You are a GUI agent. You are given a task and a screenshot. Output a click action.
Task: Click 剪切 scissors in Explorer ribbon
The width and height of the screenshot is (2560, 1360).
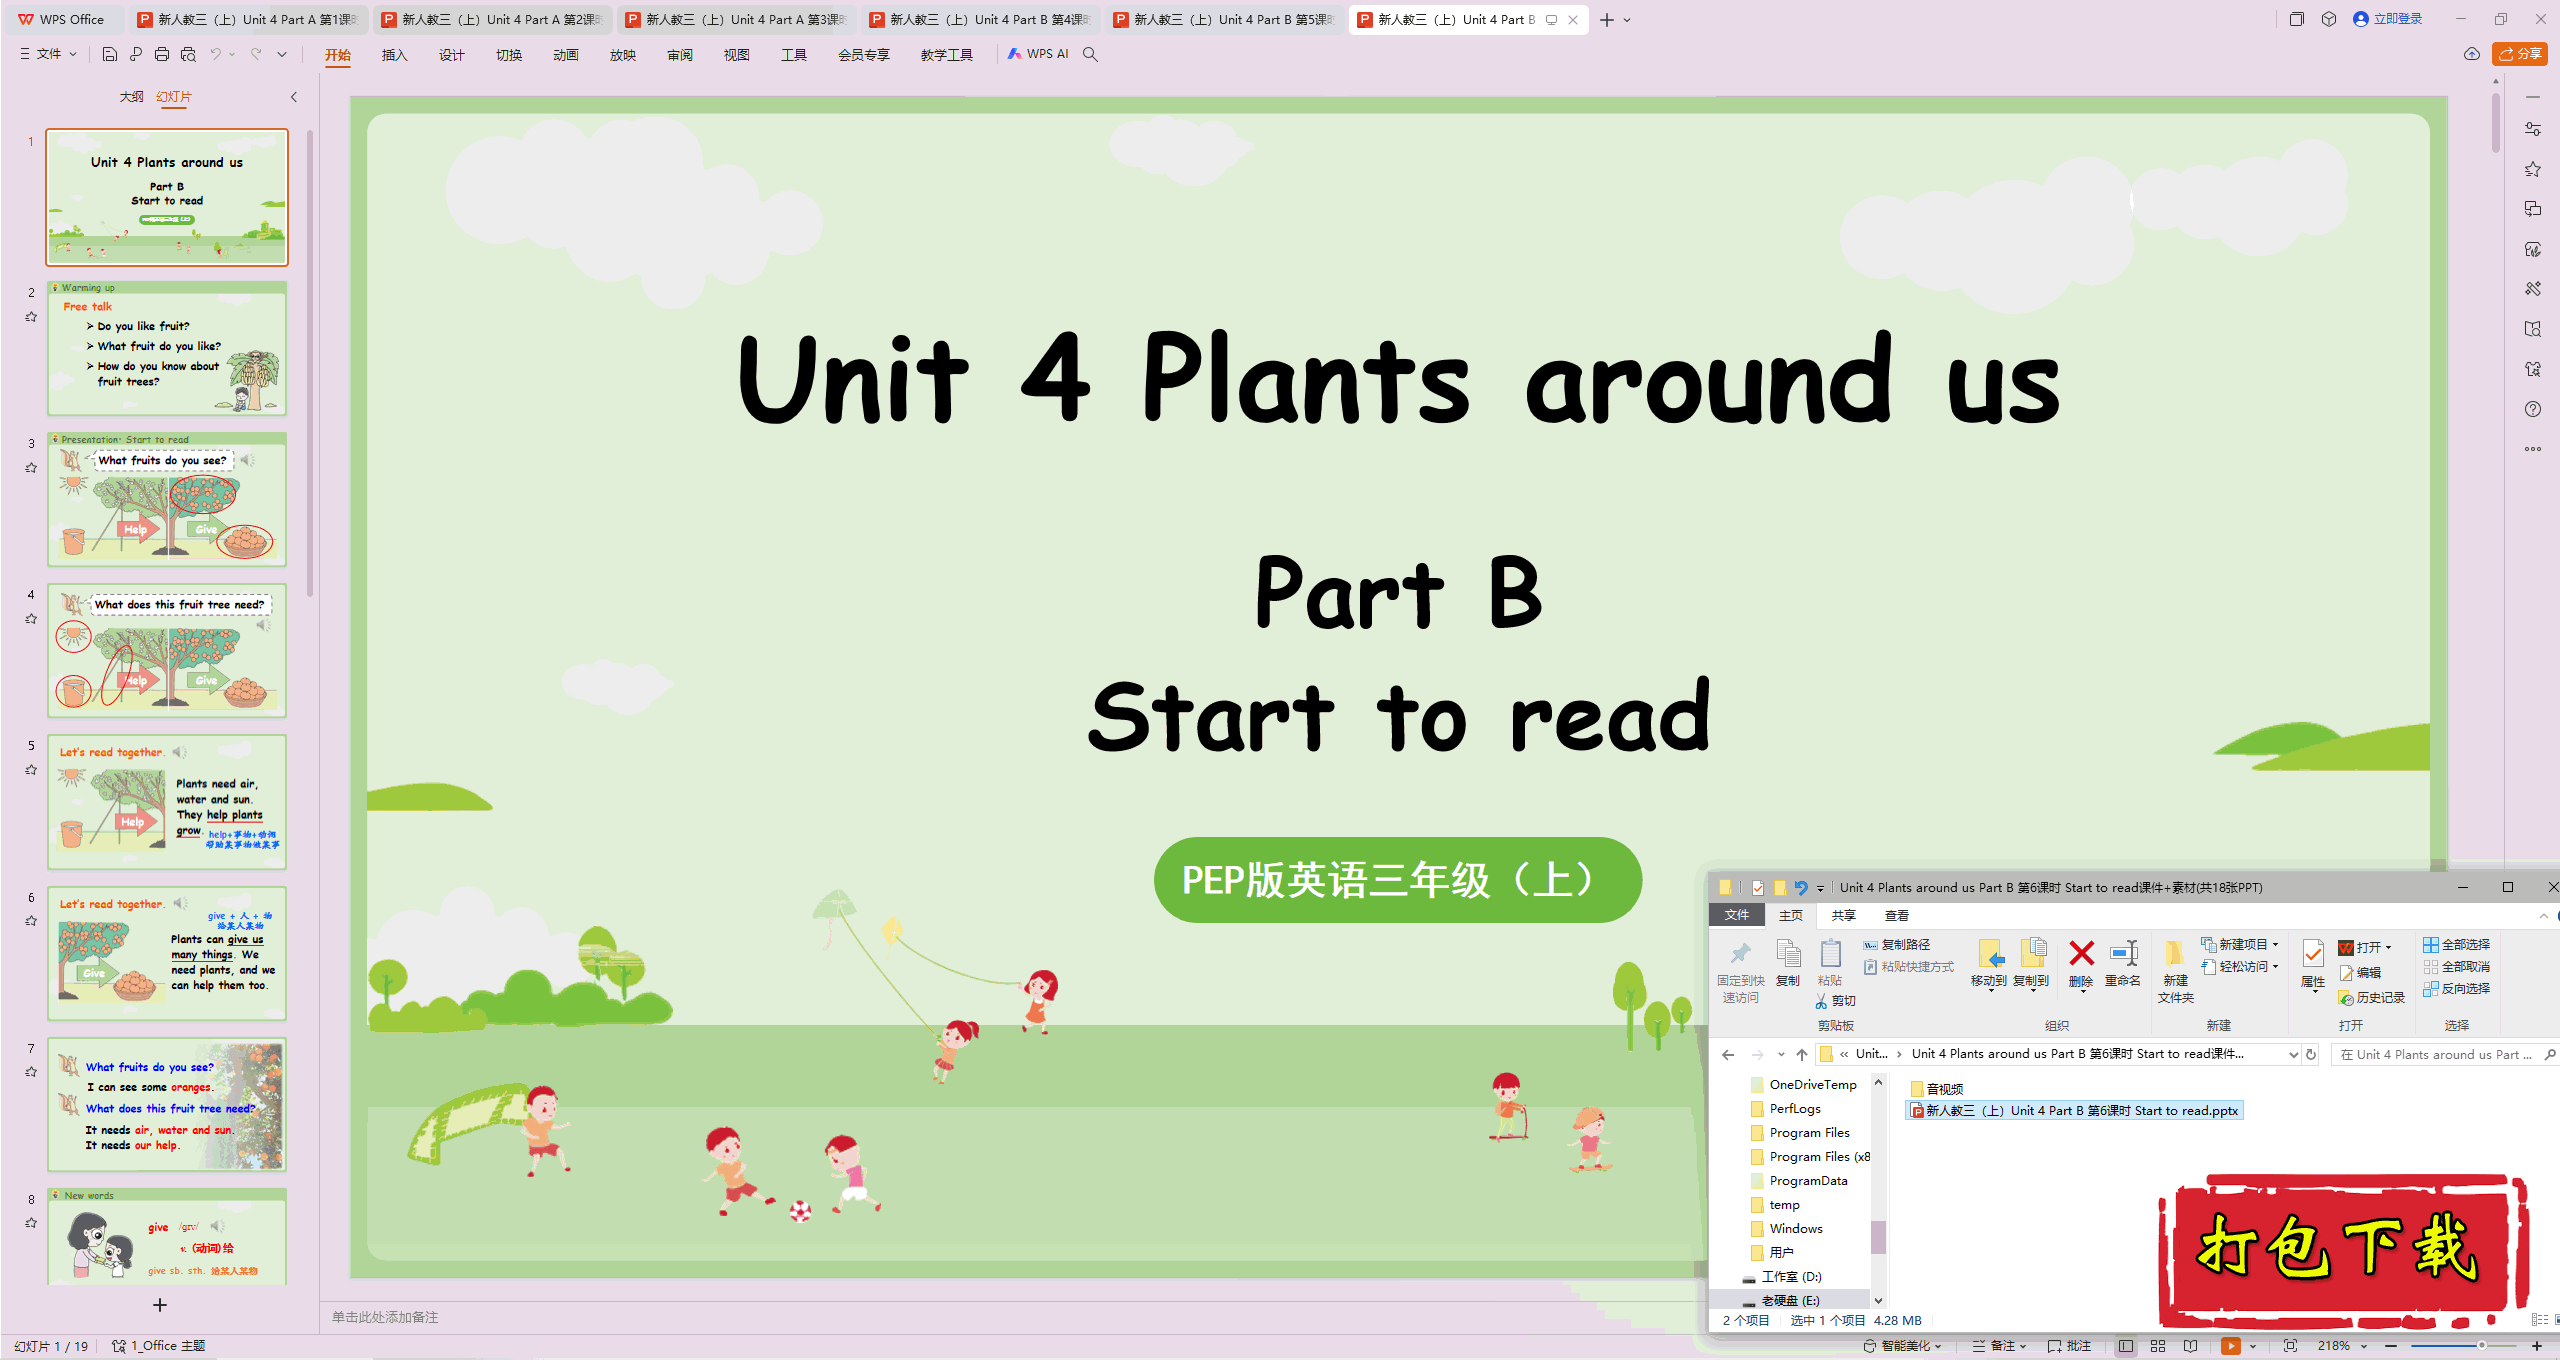point(1836,1000)
